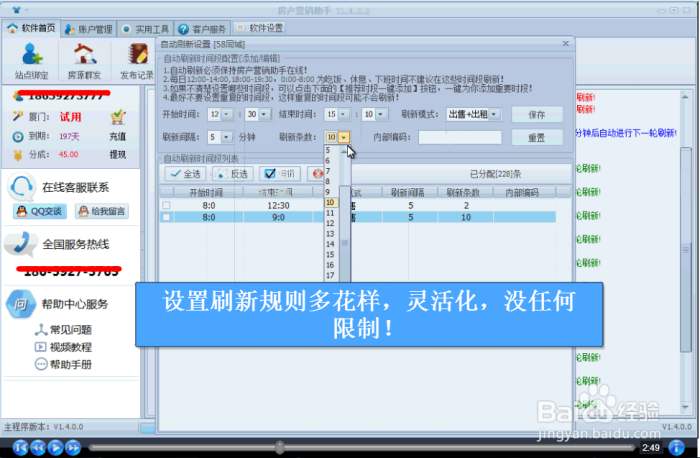
Task: Click the 内部编码 input field
Action: coord(460,137)
